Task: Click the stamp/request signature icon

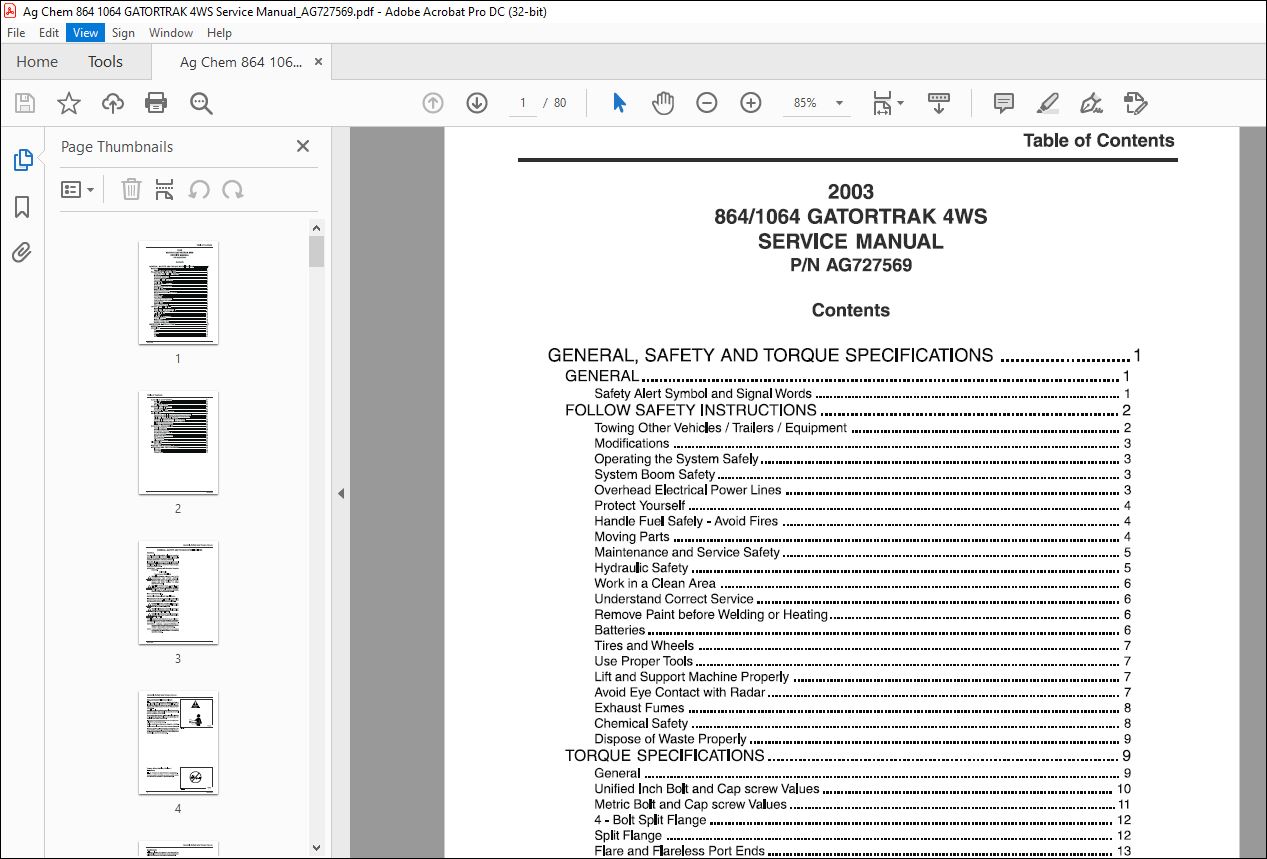Action: (1135, 103)
